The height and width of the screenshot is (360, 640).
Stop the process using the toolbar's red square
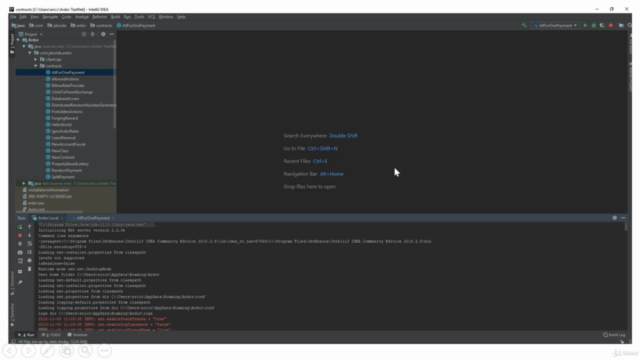611,25
